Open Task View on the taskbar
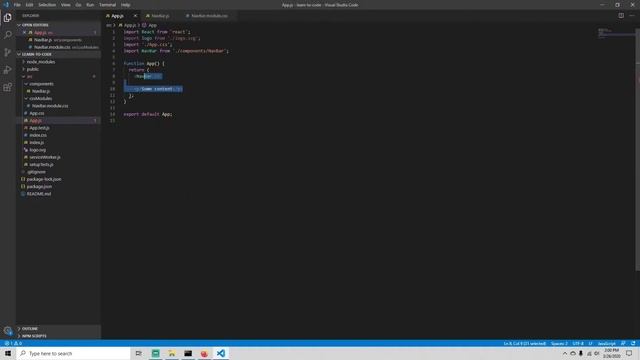The image size is (640, 360). 139,353
